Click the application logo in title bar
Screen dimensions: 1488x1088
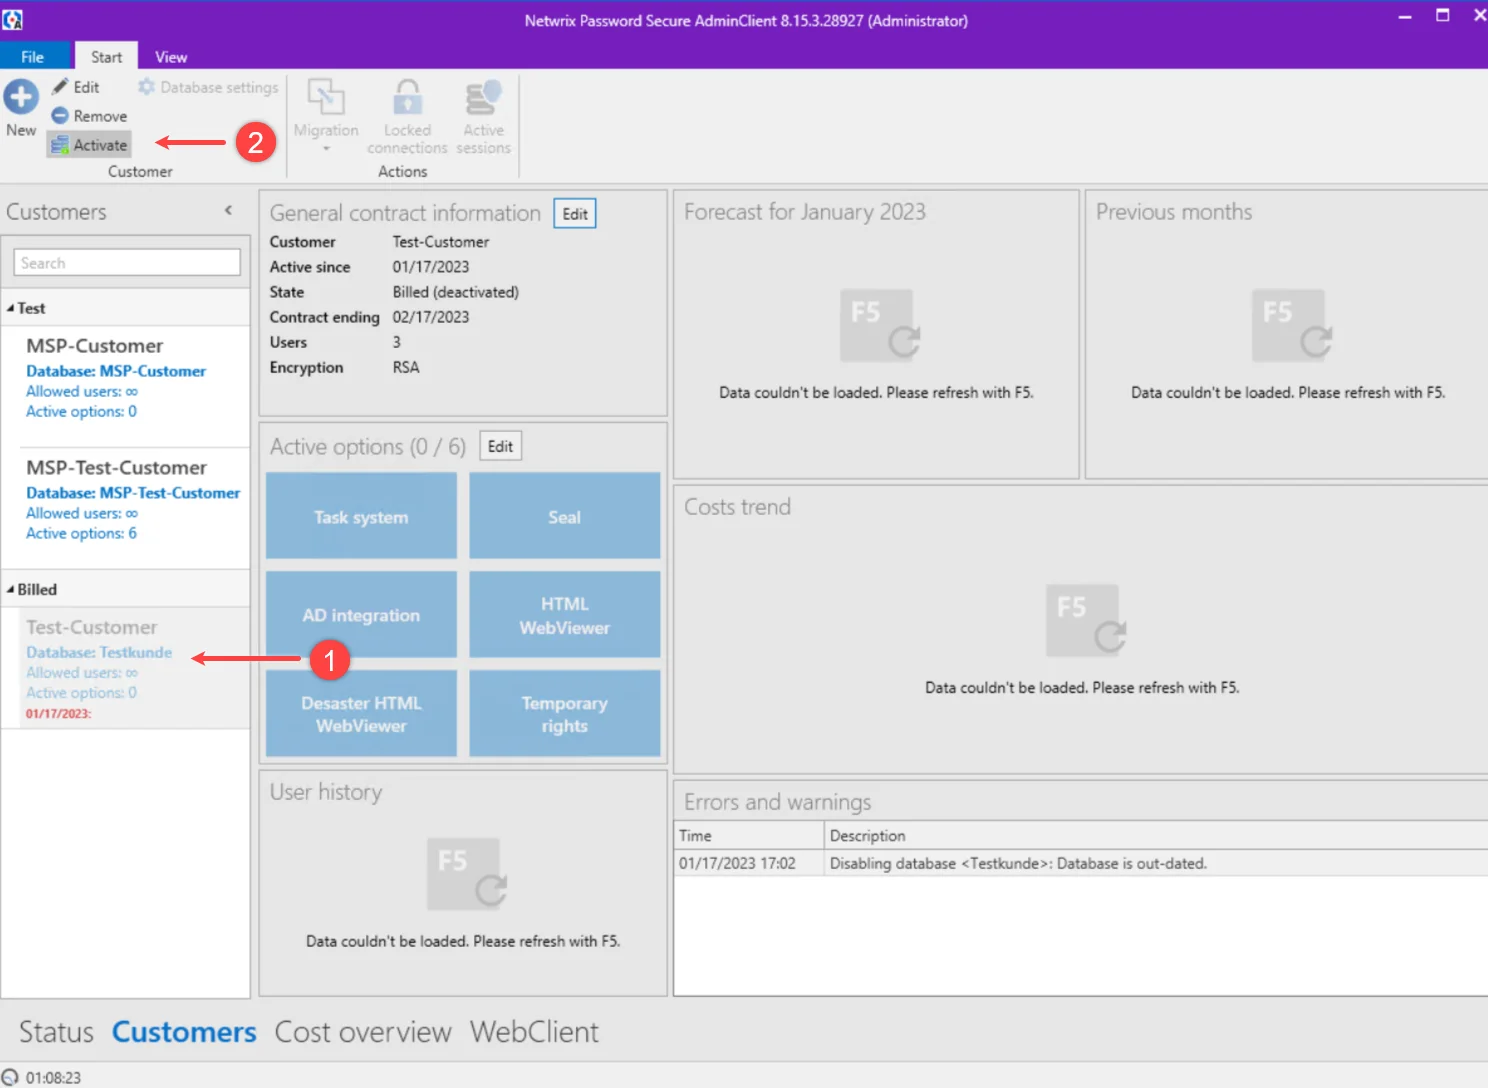click(12, 19)
